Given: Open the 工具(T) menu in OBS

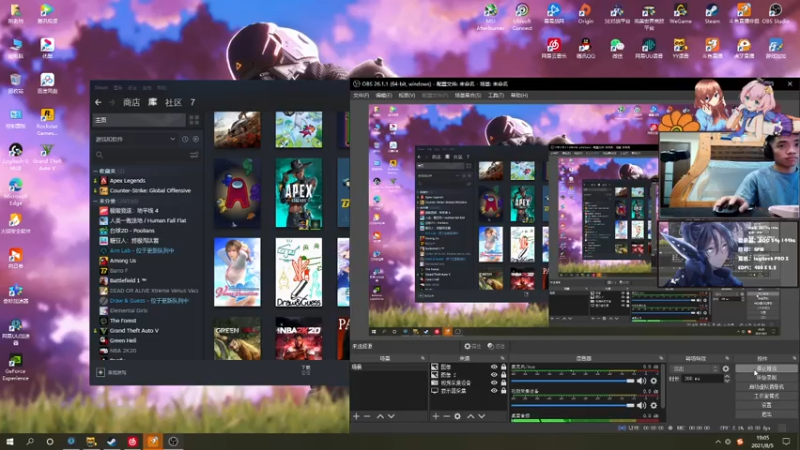Looking at the screenshot, I should (x=495, y=95).
